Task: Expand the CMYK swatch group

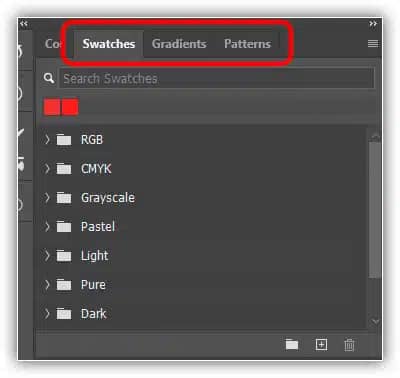Action: coord(47,168)
